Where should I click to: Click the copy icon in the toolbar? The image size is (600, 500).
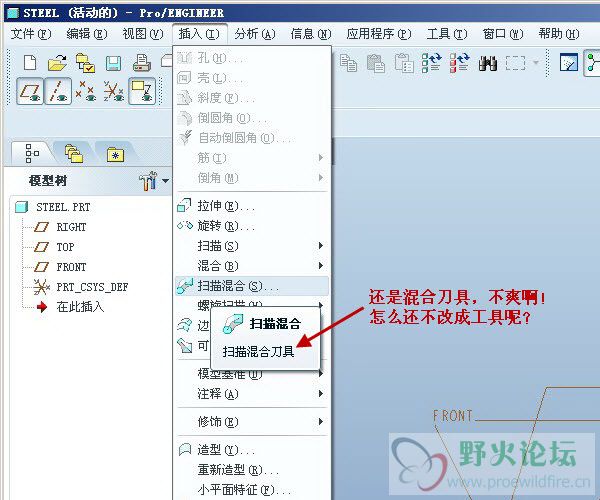click(x=348, y=63)
